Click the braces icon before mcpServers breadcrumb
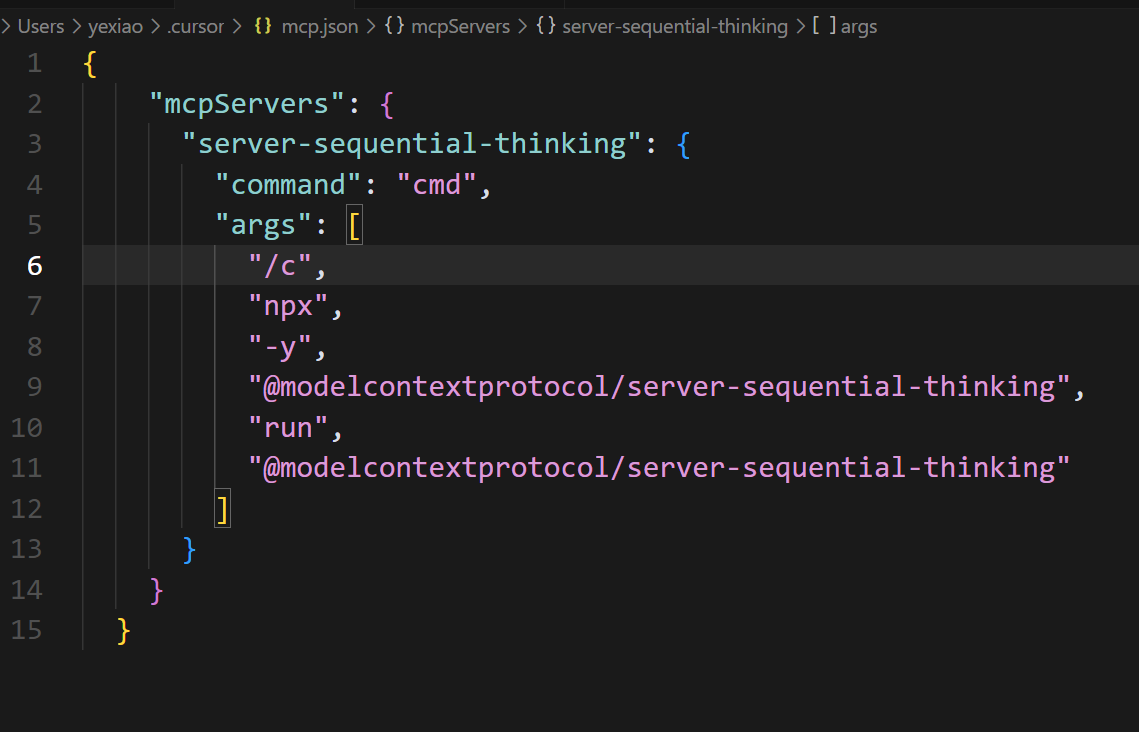 [394, 26]
